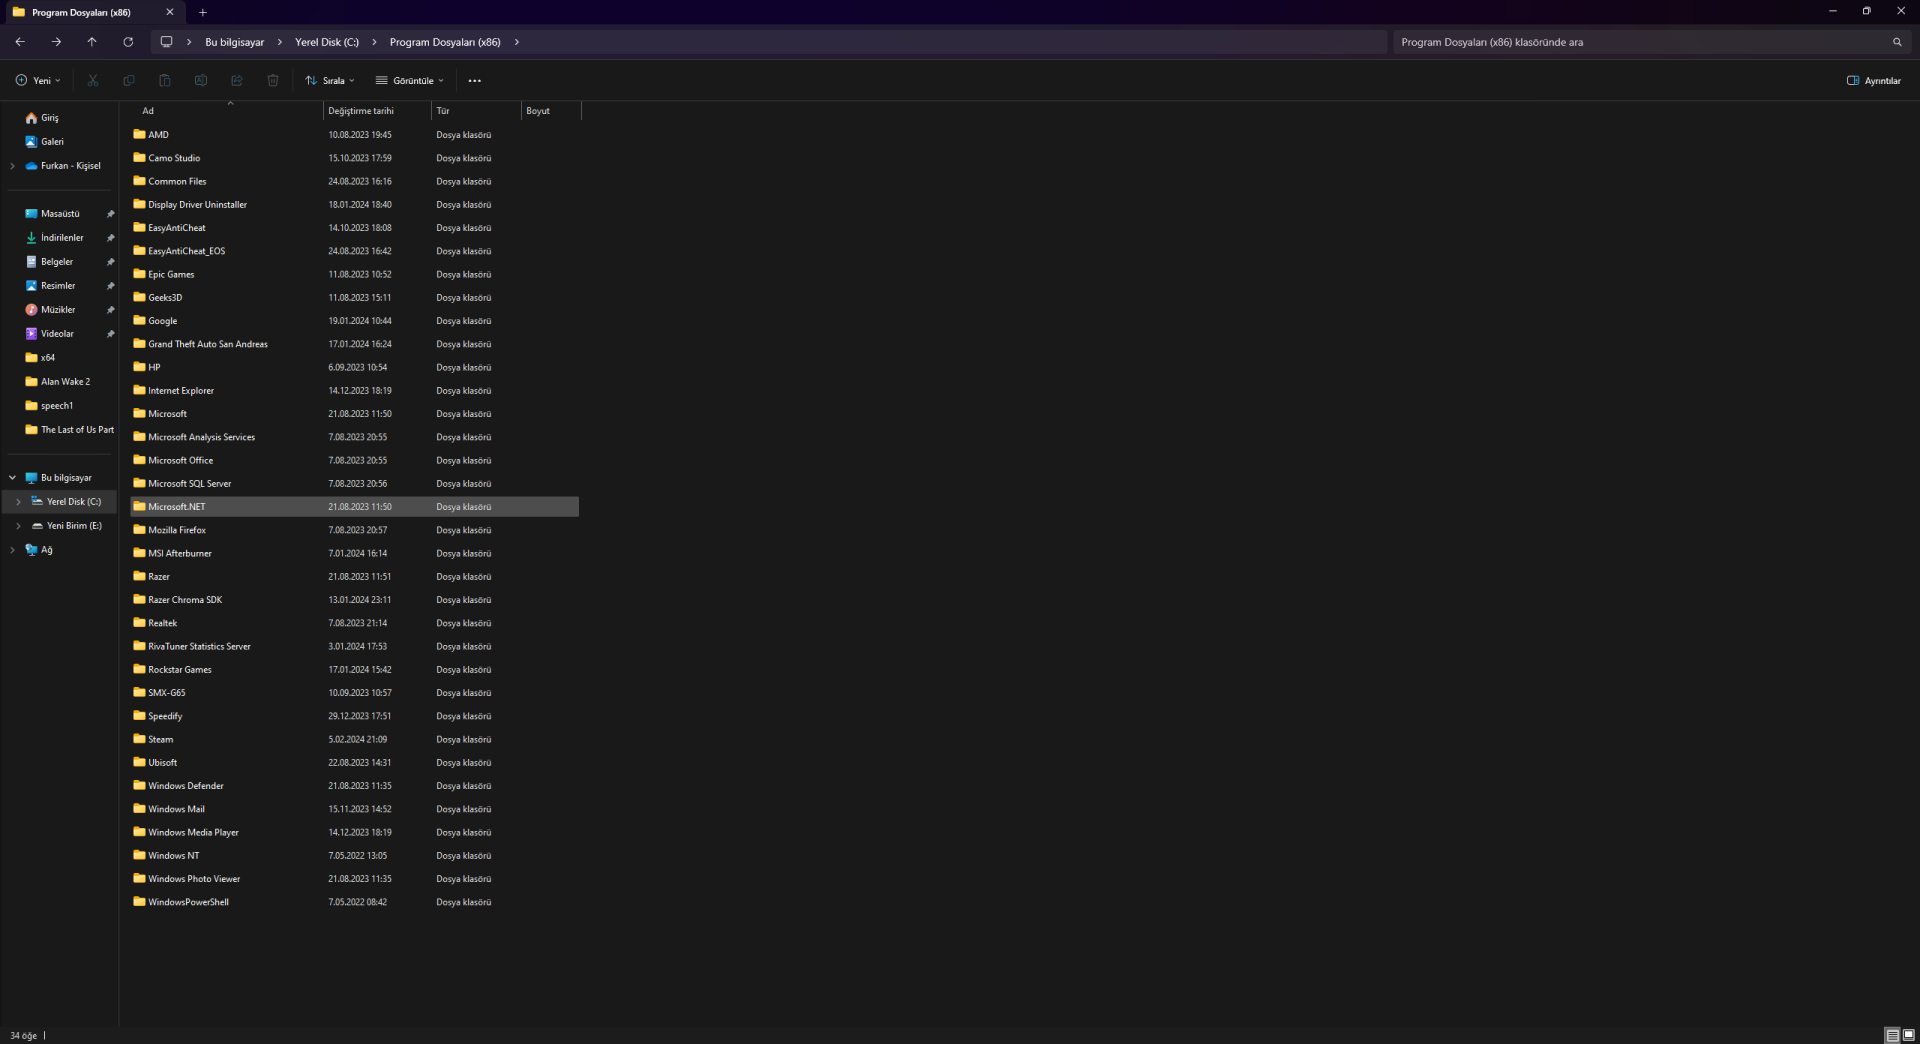This screenshot has width=1920, height=1044.
Task: Open the three-dot more options menu
Action: click(475, 80)
